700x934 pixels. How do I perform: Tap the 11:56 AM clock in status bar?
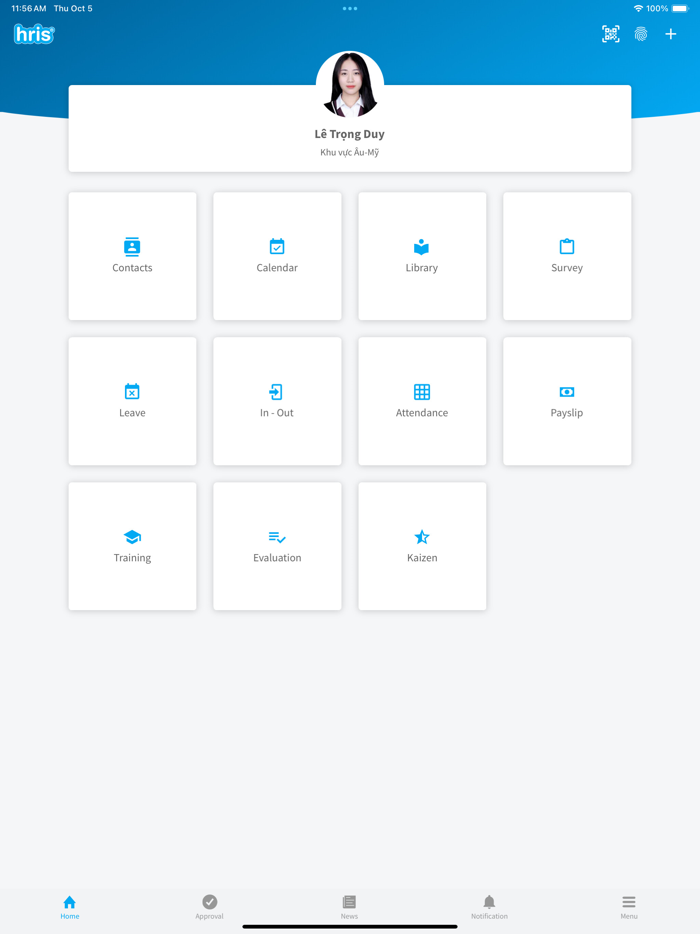[29, 8]
